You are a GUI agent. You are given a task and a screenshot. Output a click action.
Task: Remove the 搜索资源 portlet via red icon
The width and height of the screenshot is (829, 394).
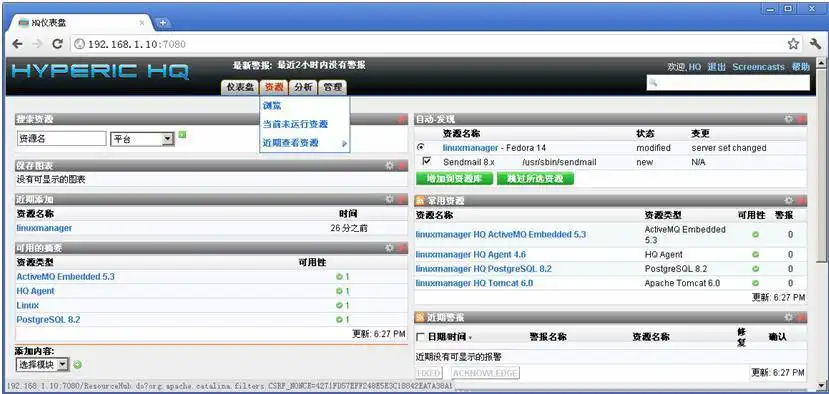[403, 120]
